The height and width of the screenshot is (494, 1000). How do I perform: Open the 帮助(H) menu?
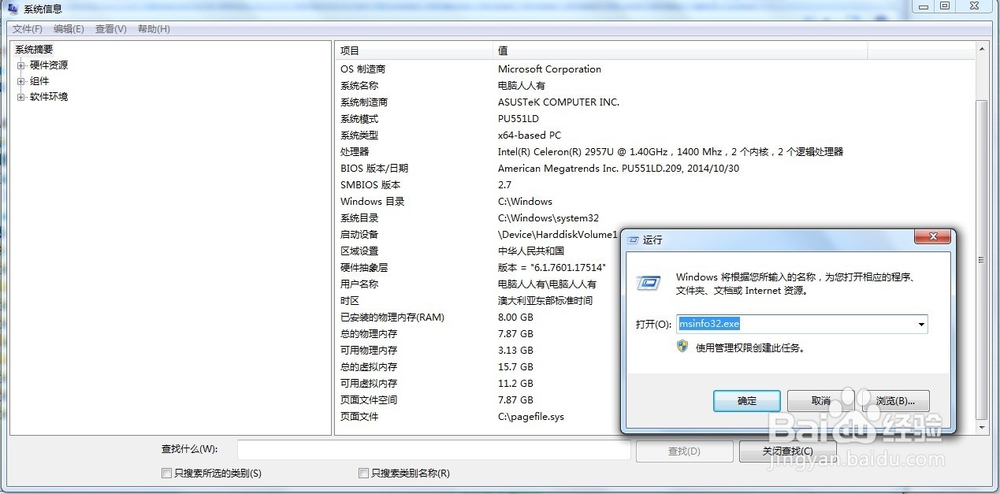(154, 29)
